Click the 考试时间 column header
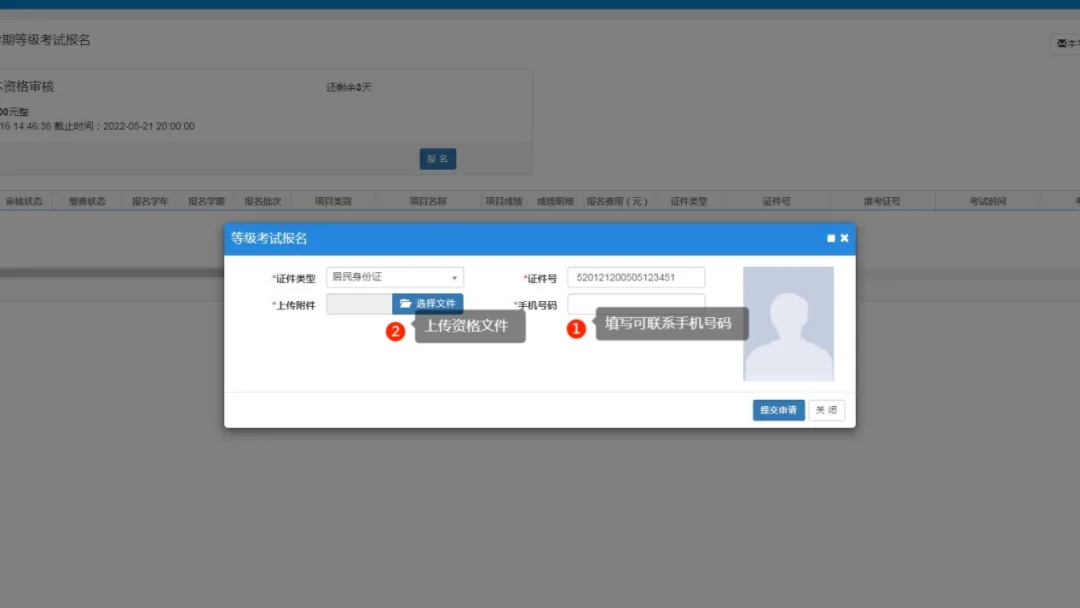Viewport: 1080px width, 608px height. pyautogui.click(x=988, y=201)
